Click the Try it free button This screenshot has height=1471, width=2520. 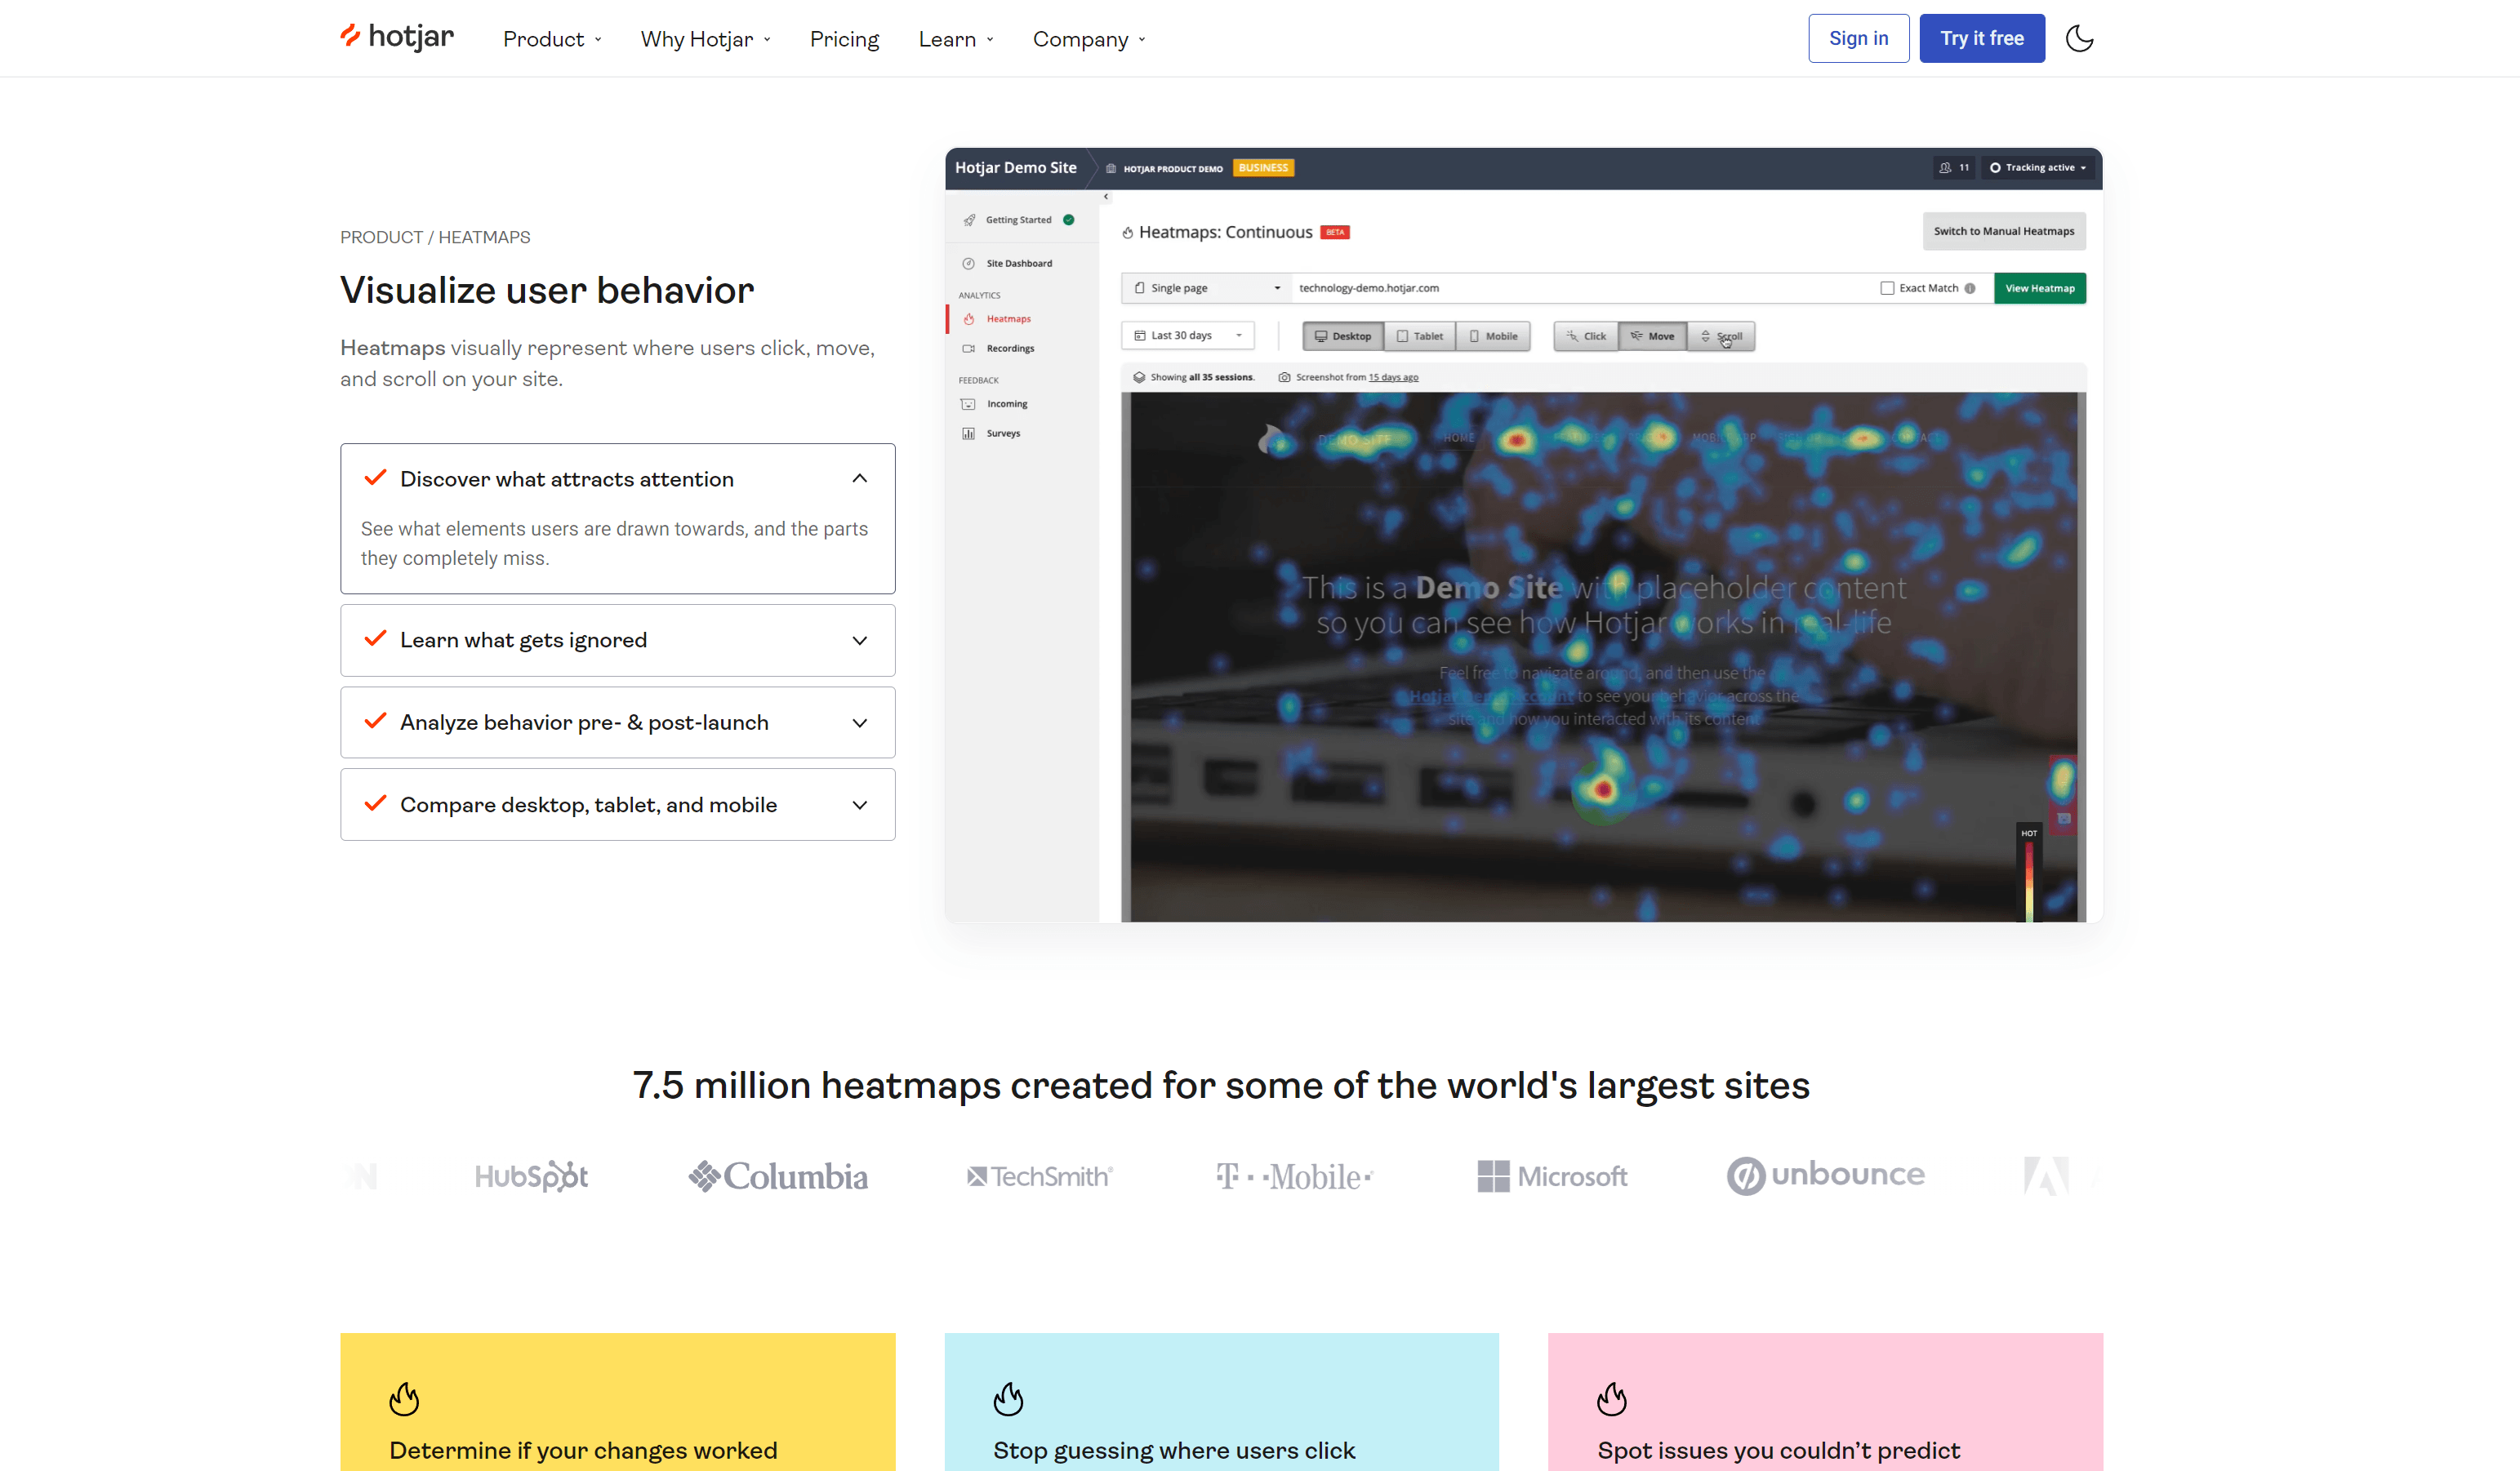click(x=1981, y=38)
